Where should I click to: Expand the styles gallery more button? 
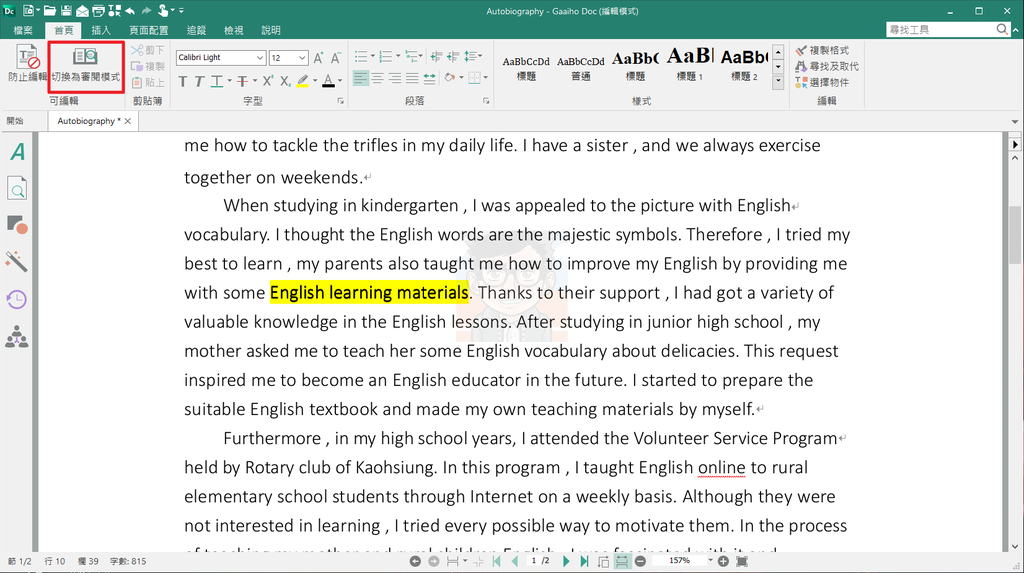[778, 82]
